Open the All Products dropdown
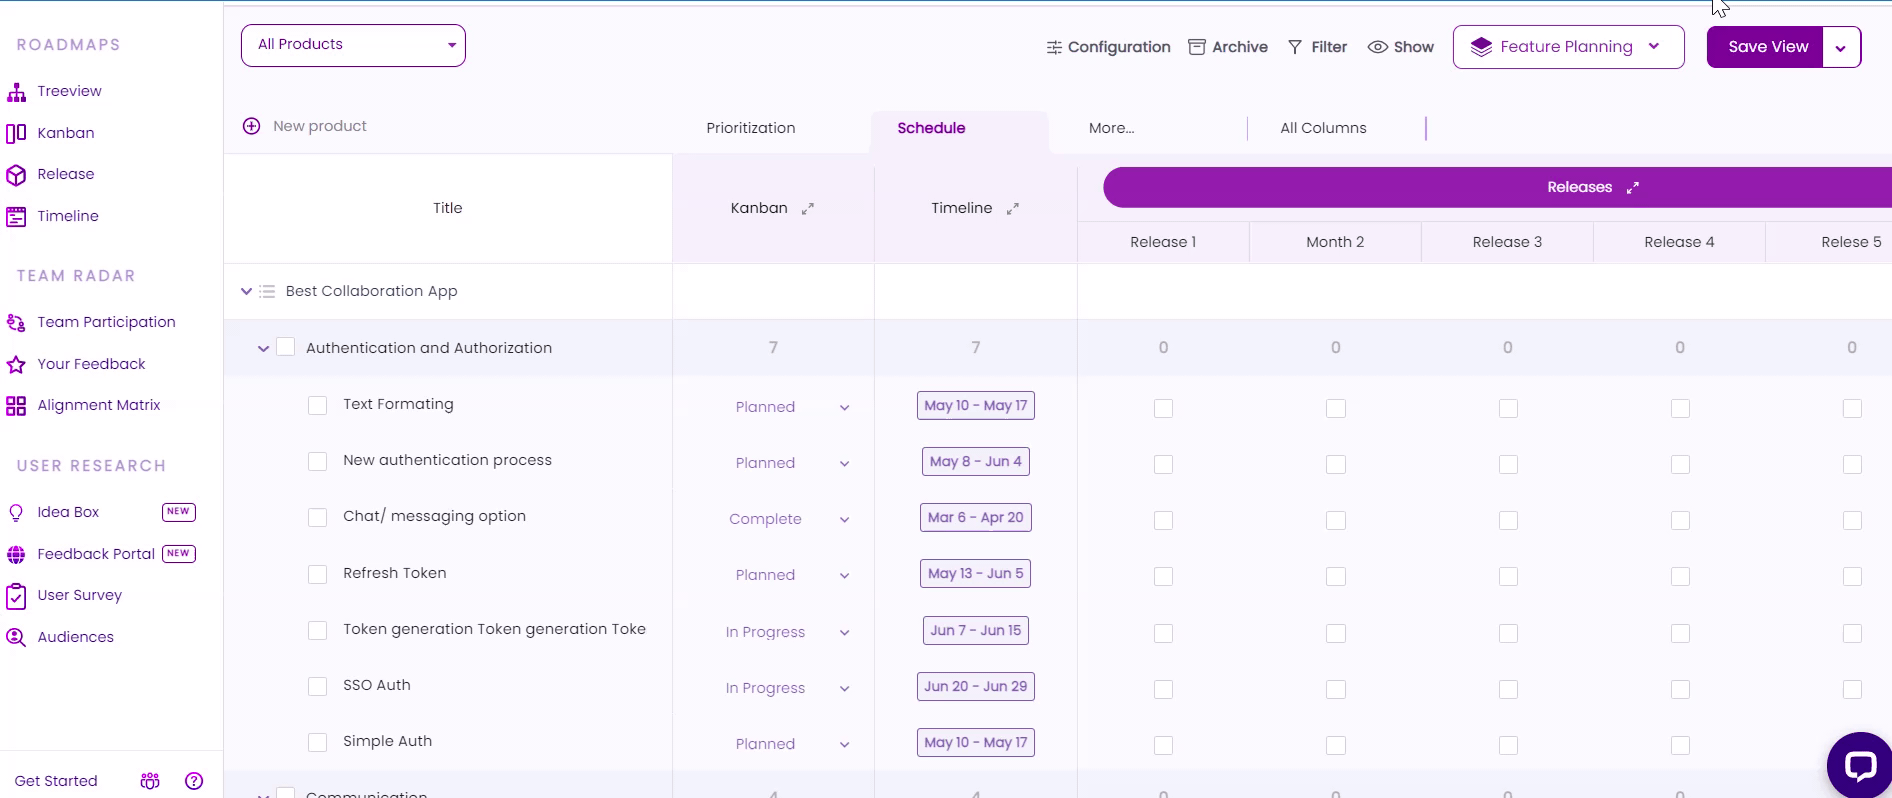 [x=353, y=45]
